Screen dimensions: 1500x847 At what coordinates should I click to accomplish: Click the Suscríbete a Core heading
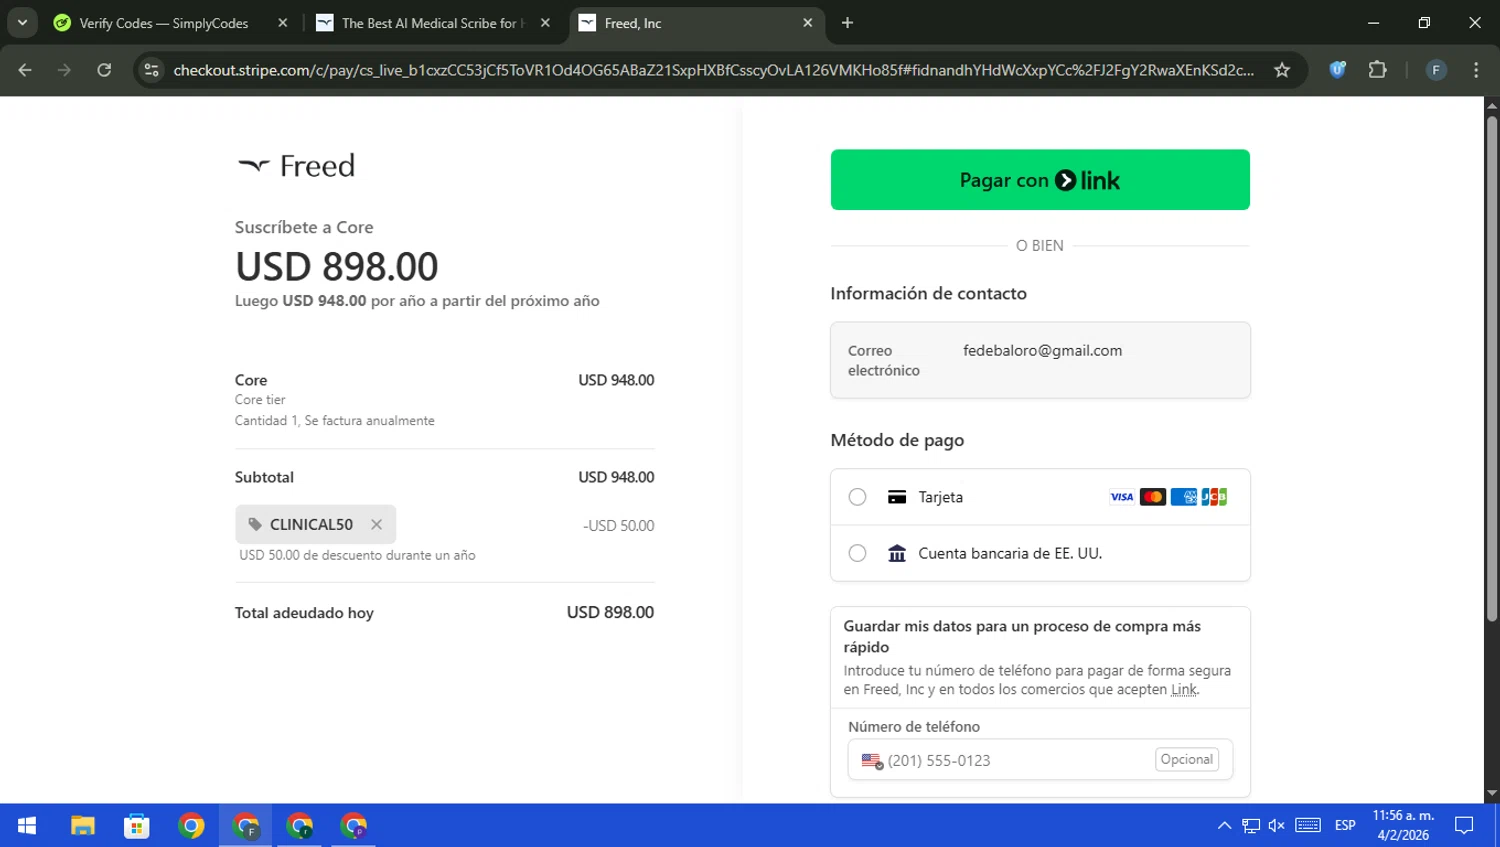pos(304,228)
